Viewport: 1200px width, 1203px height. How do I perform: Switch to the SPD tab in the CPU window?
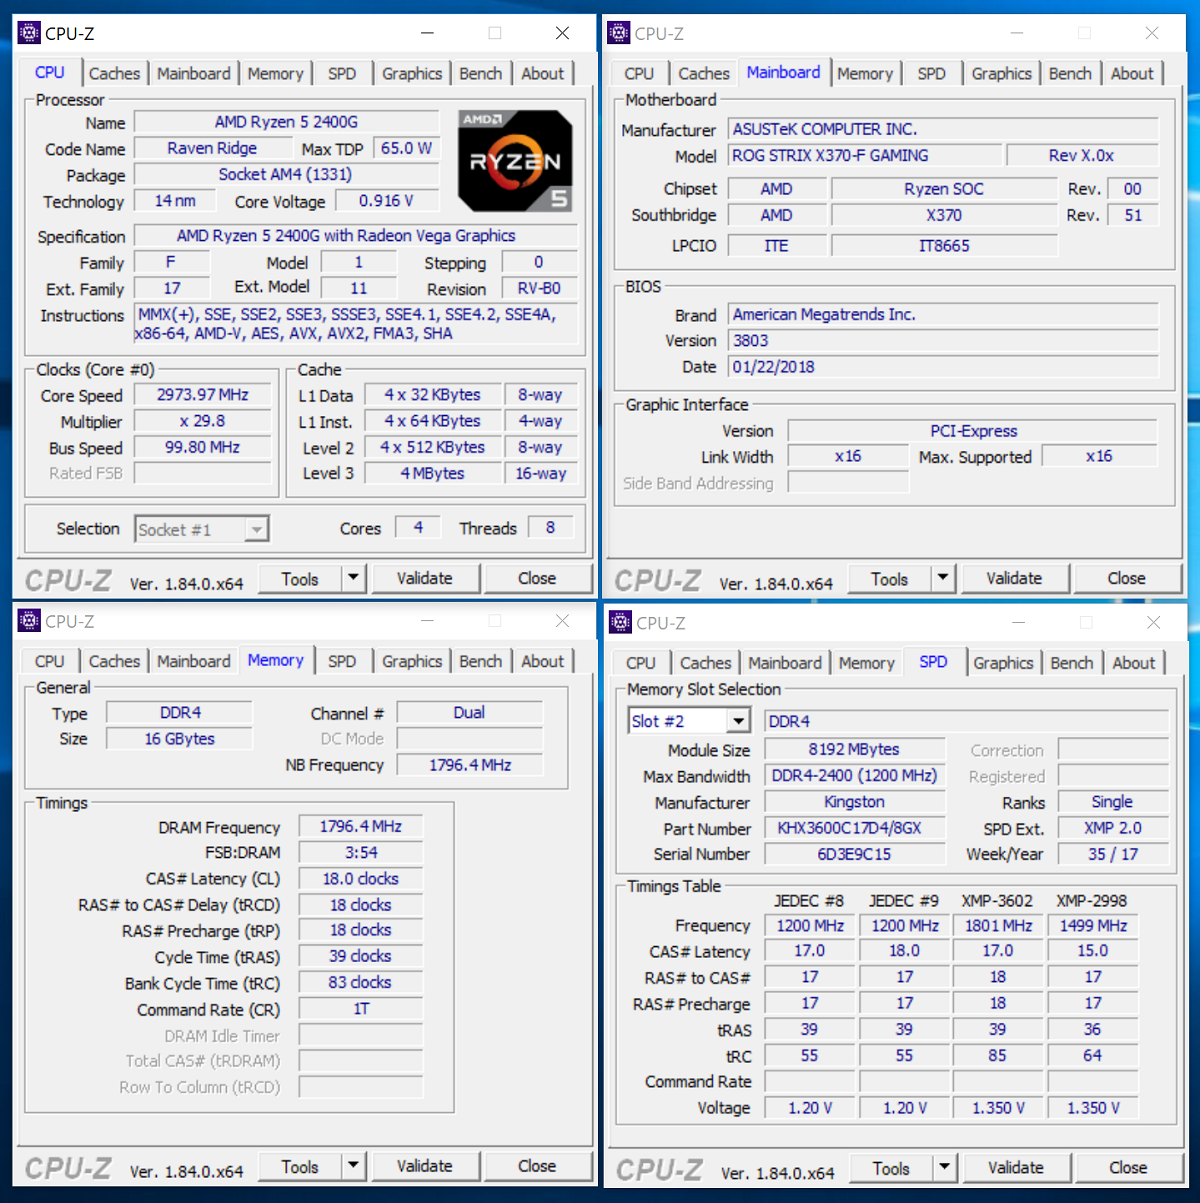tap(342, 72)
